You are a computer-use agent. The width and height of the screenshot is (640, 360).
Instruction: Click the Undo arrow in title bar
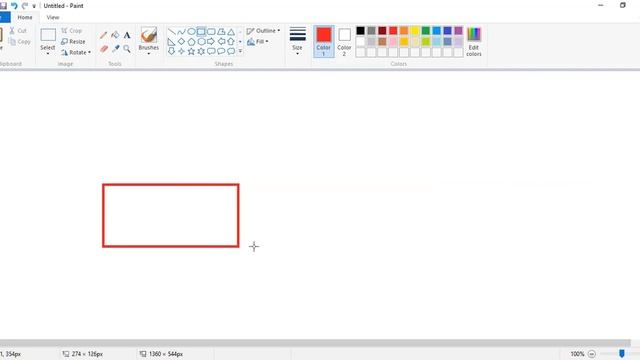click(x=14, y=6)
